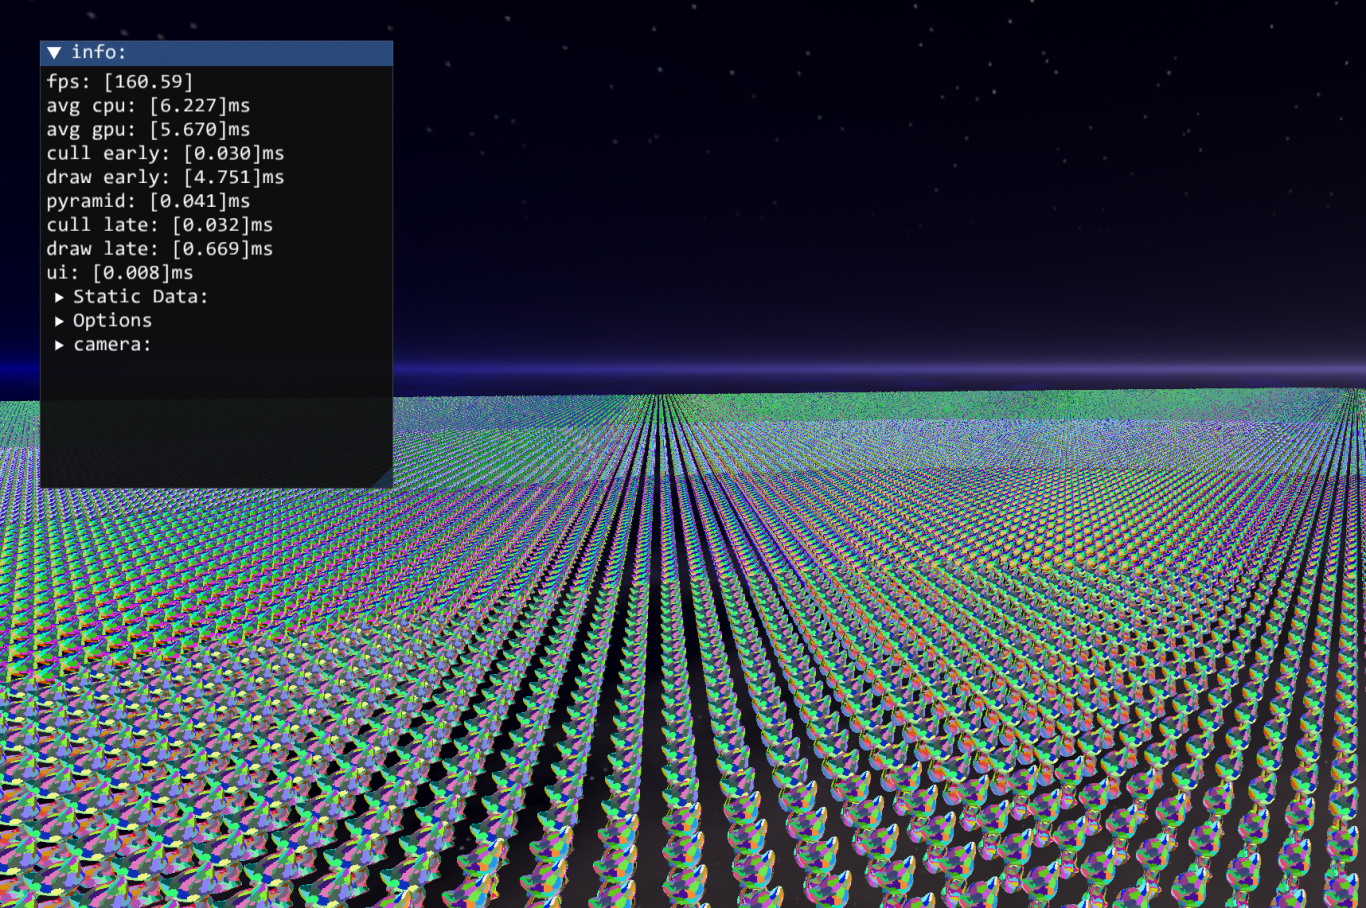Expand the Static Data section arrow

click(x=59, y=297)
